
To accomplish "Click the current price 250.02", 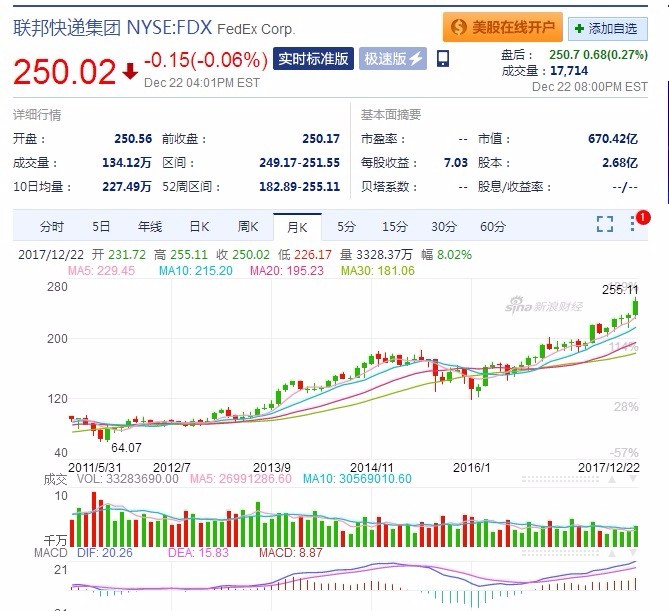I will coord(64,71).
